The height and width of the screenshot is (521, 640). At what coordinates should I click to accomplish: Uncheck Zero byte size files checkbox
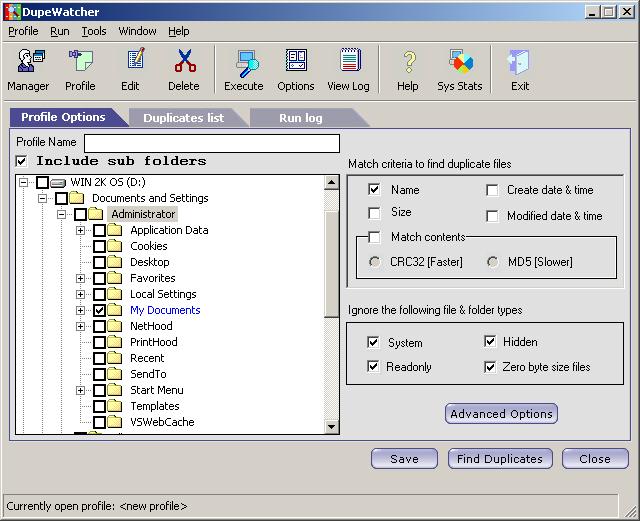pos(490,367)
